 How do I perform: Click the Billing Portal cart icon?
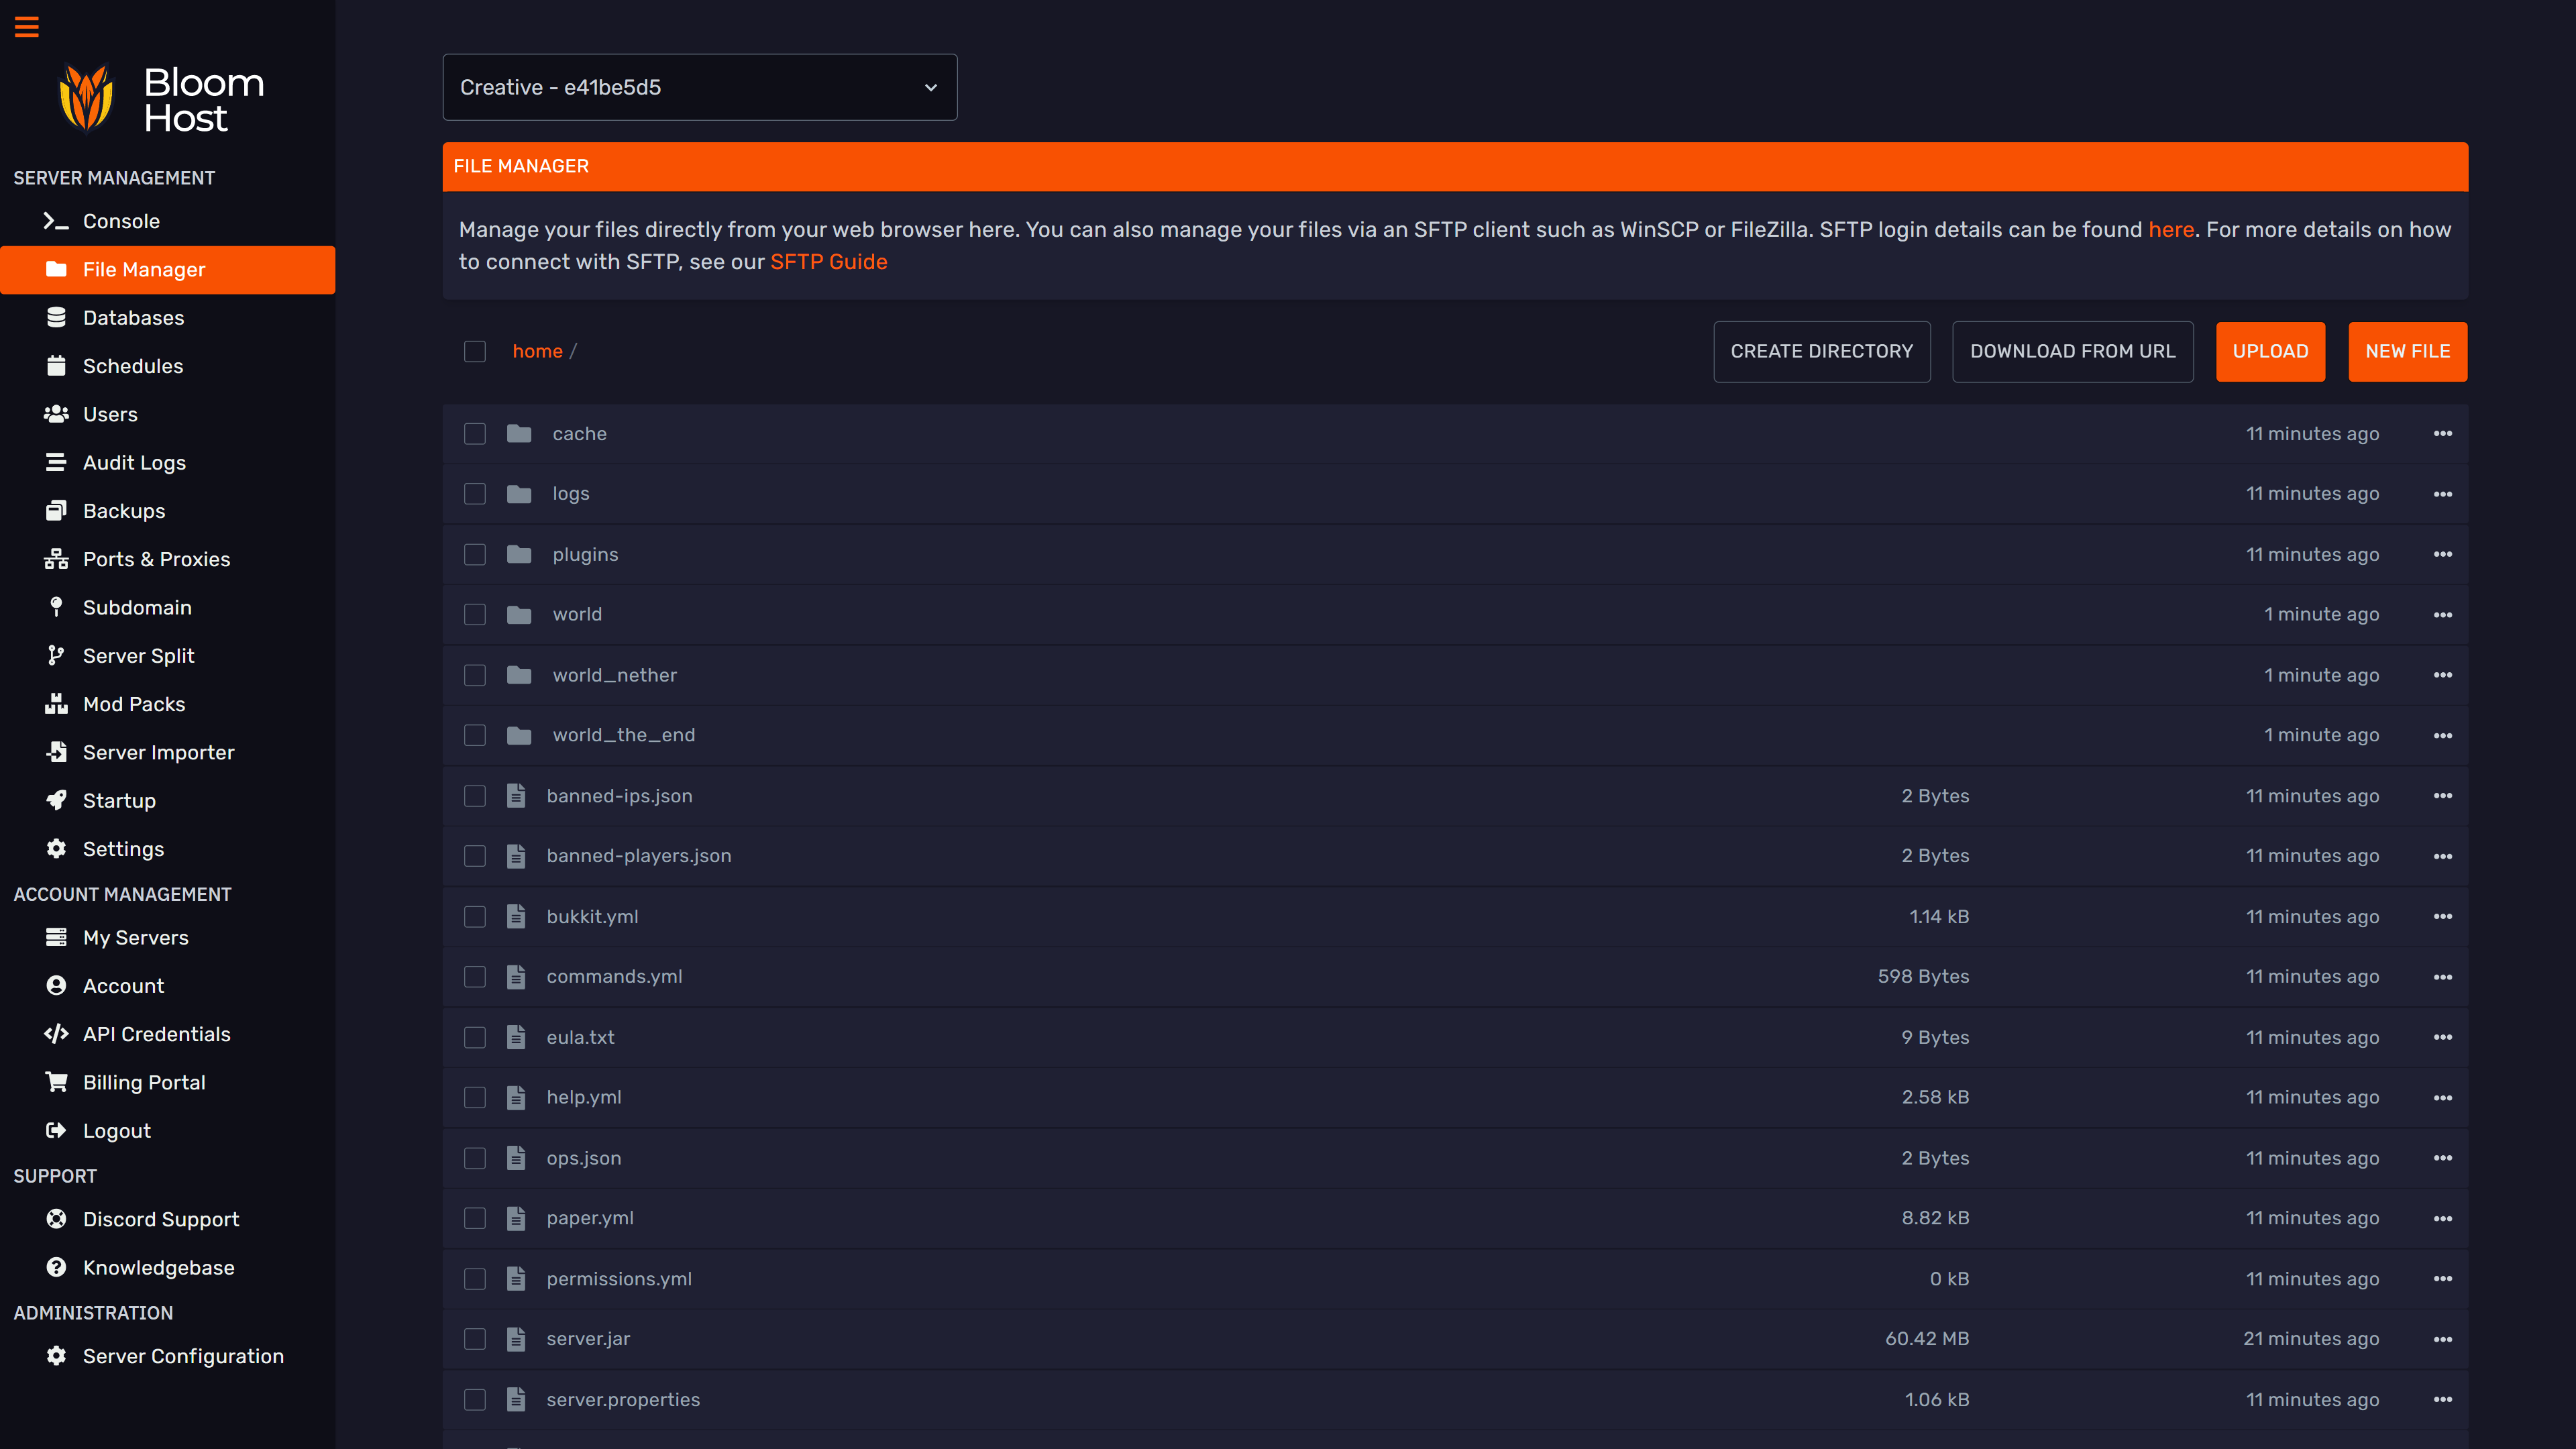(x=56, y=1083)
